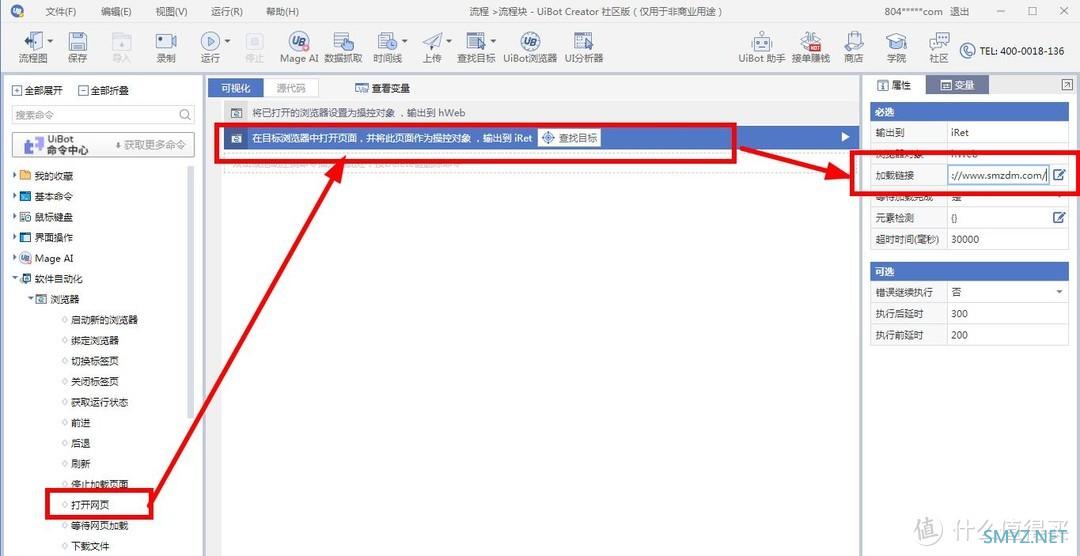Open the 商店 store
1080x556 pixels.
coord(853,48)
